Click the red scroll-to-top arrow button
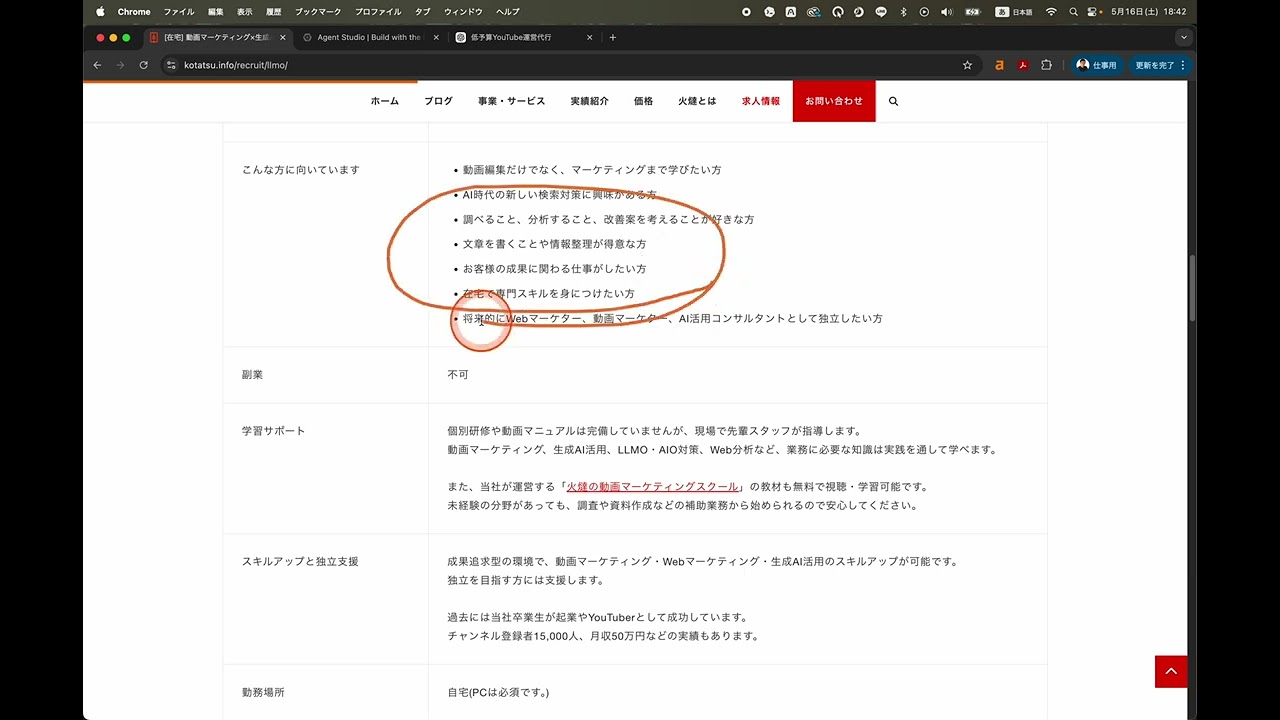Viewport: 1280px width, 720px height. [1171, 671]
